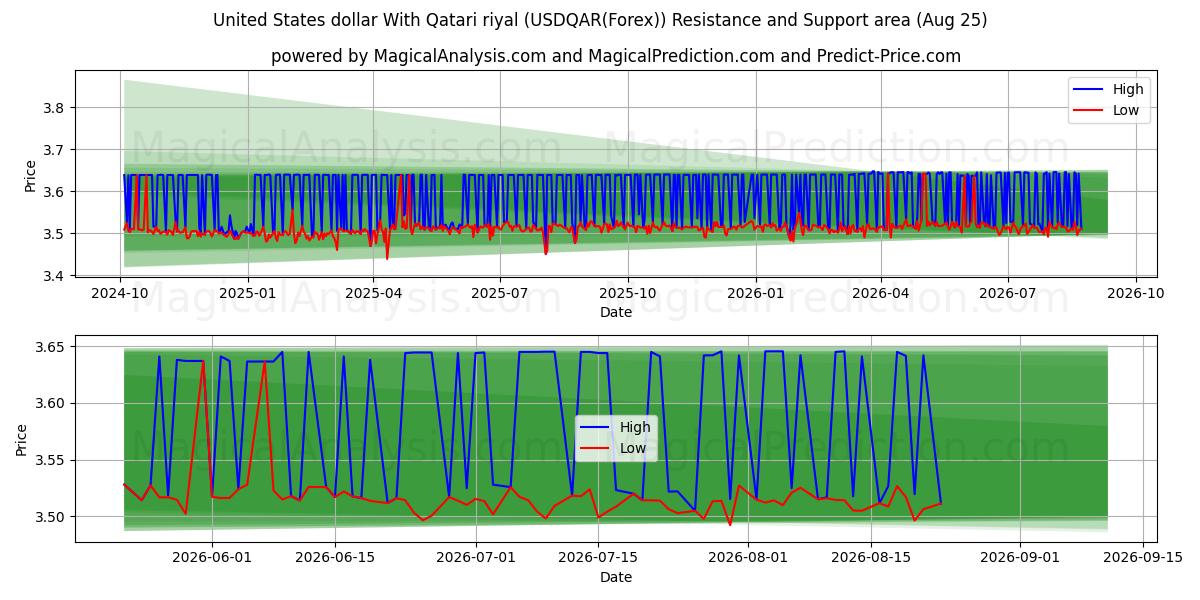Click the 2026-06-01 date tick

(212, 558)
